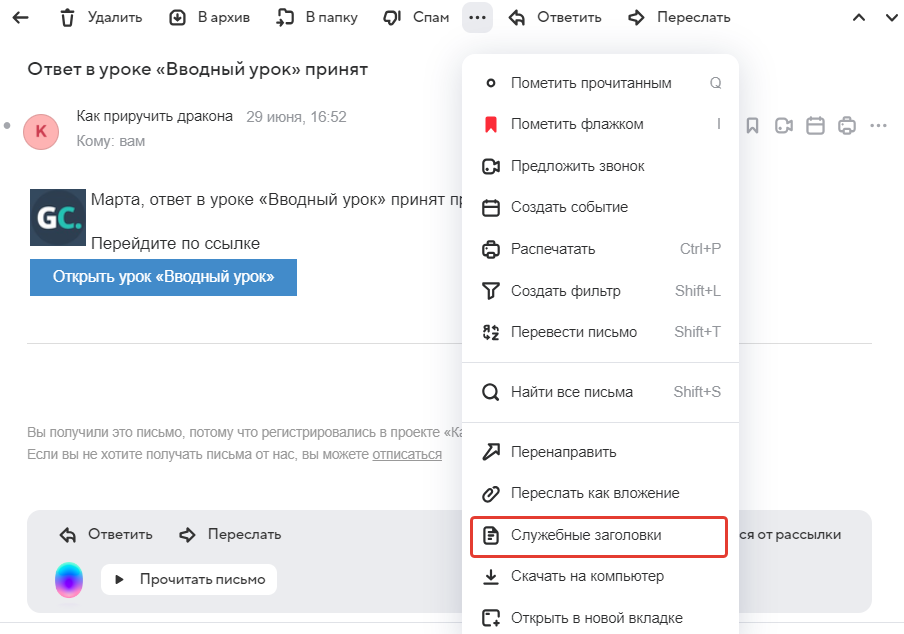
Task: Click Ответить in the top toolbar
Action: pyautogui.click(x=555, y=18)
